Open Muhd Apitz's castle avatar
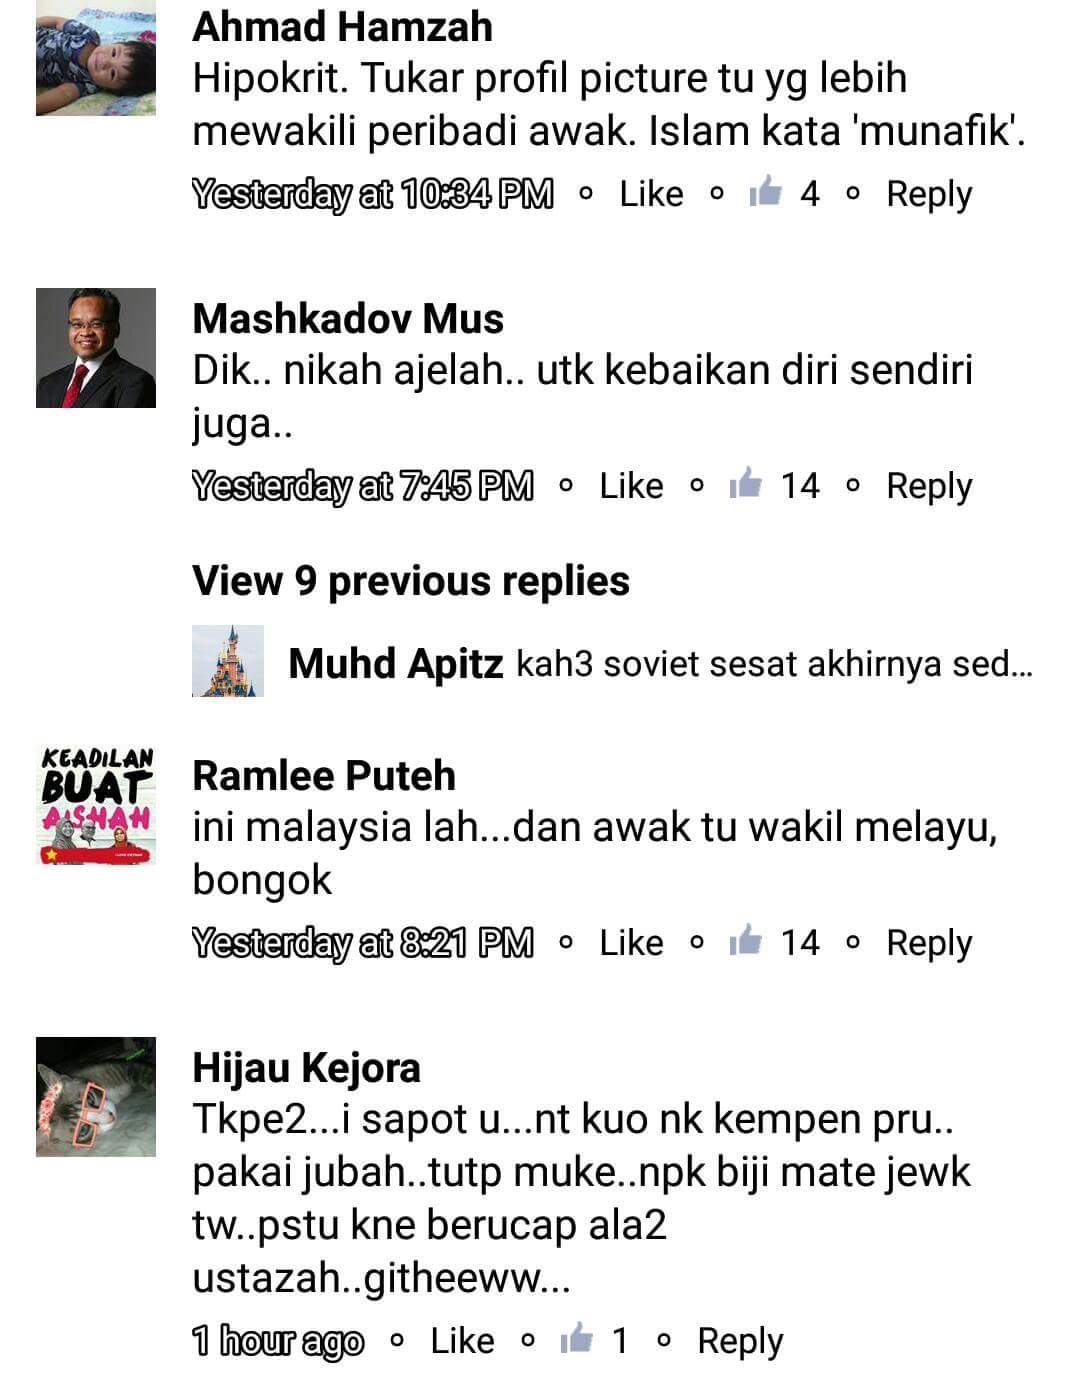The image size is (1080, 1394). point(228,661)
